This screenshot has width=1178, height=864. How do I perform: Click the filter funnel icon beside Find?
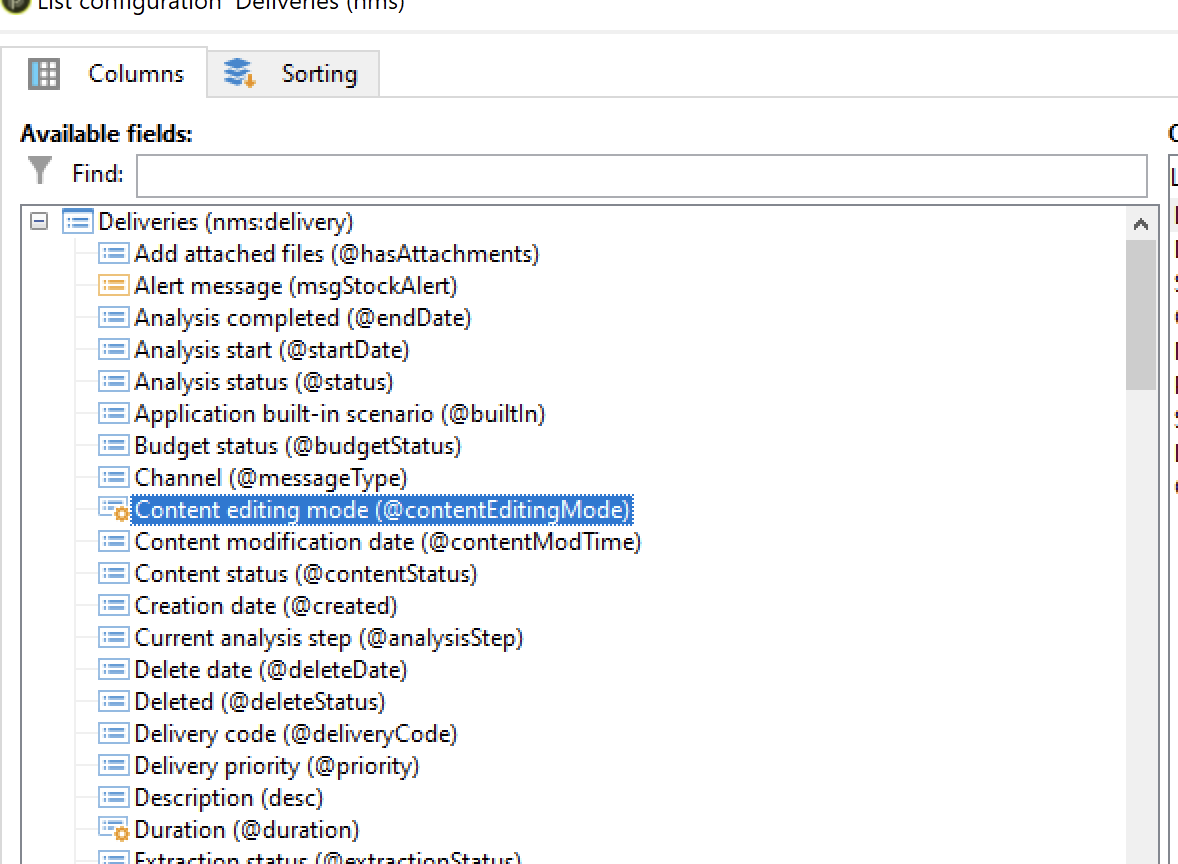tap(40, 172)
